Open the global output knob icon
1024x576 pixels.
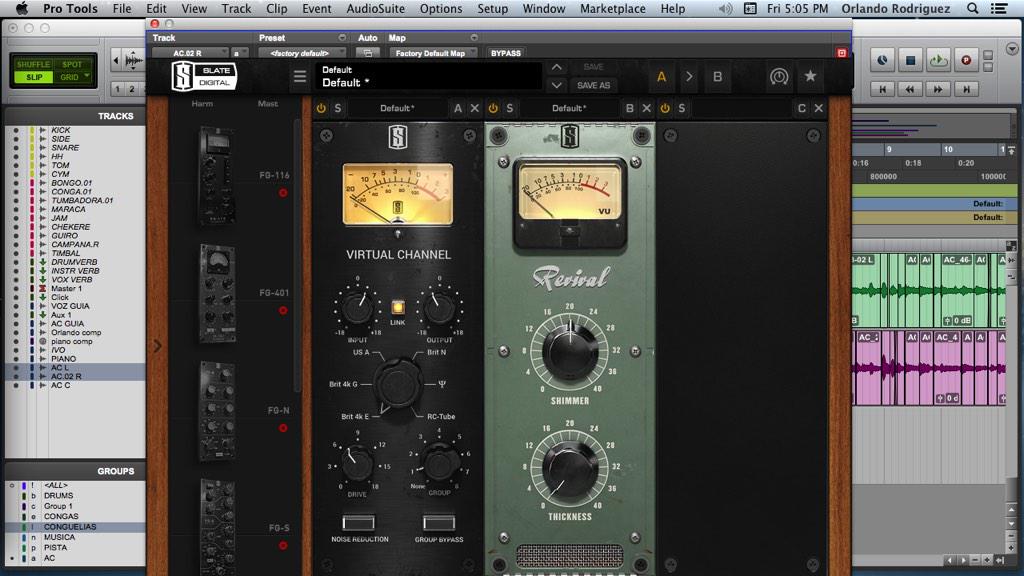click(x=778, y=76)
